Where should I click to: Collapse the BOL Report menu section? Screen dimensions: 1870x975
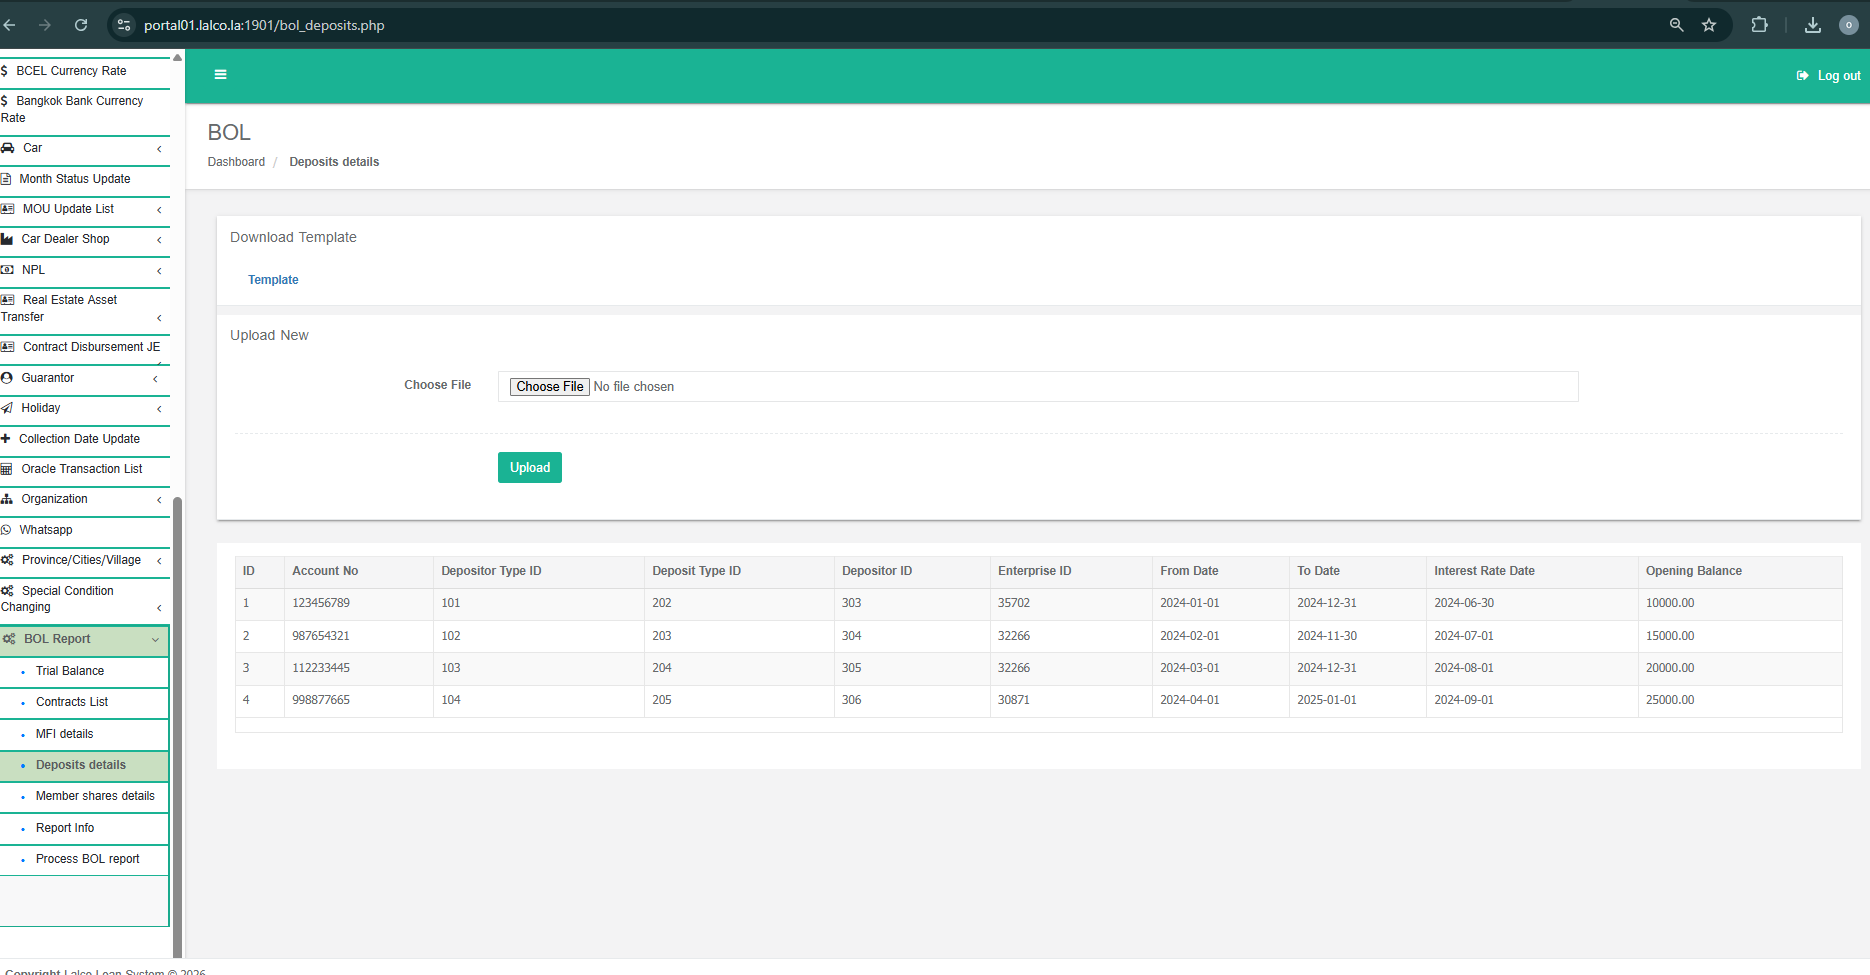pos(84,639)
